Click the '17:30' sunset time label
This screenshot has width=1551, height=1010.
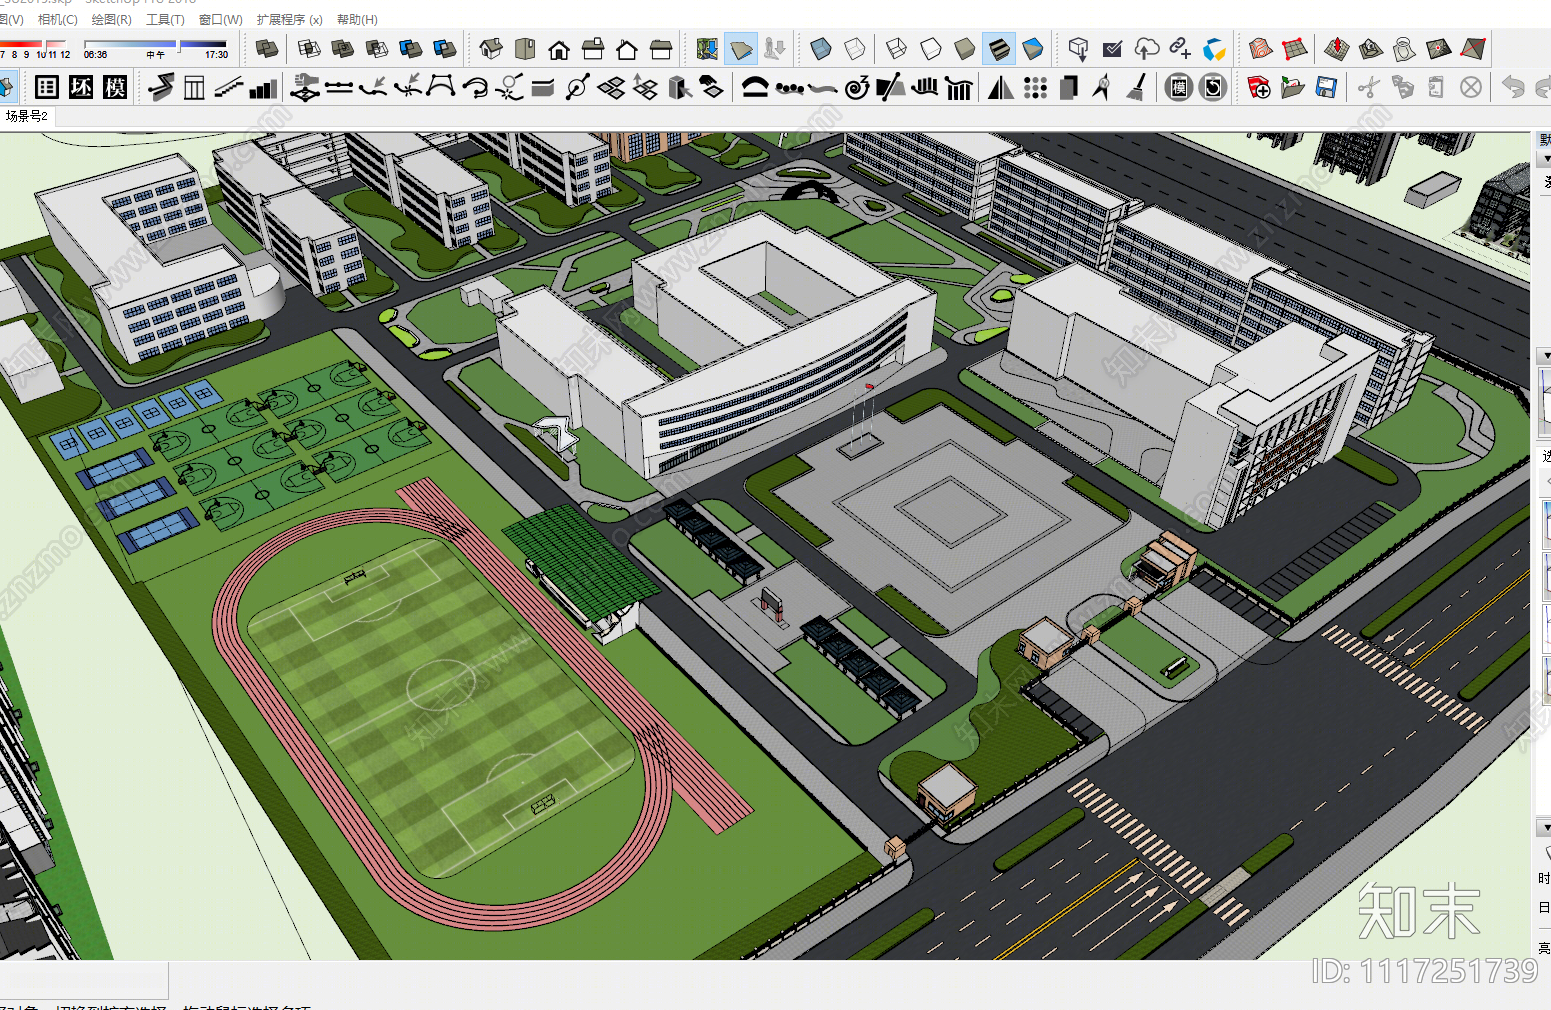216,55
